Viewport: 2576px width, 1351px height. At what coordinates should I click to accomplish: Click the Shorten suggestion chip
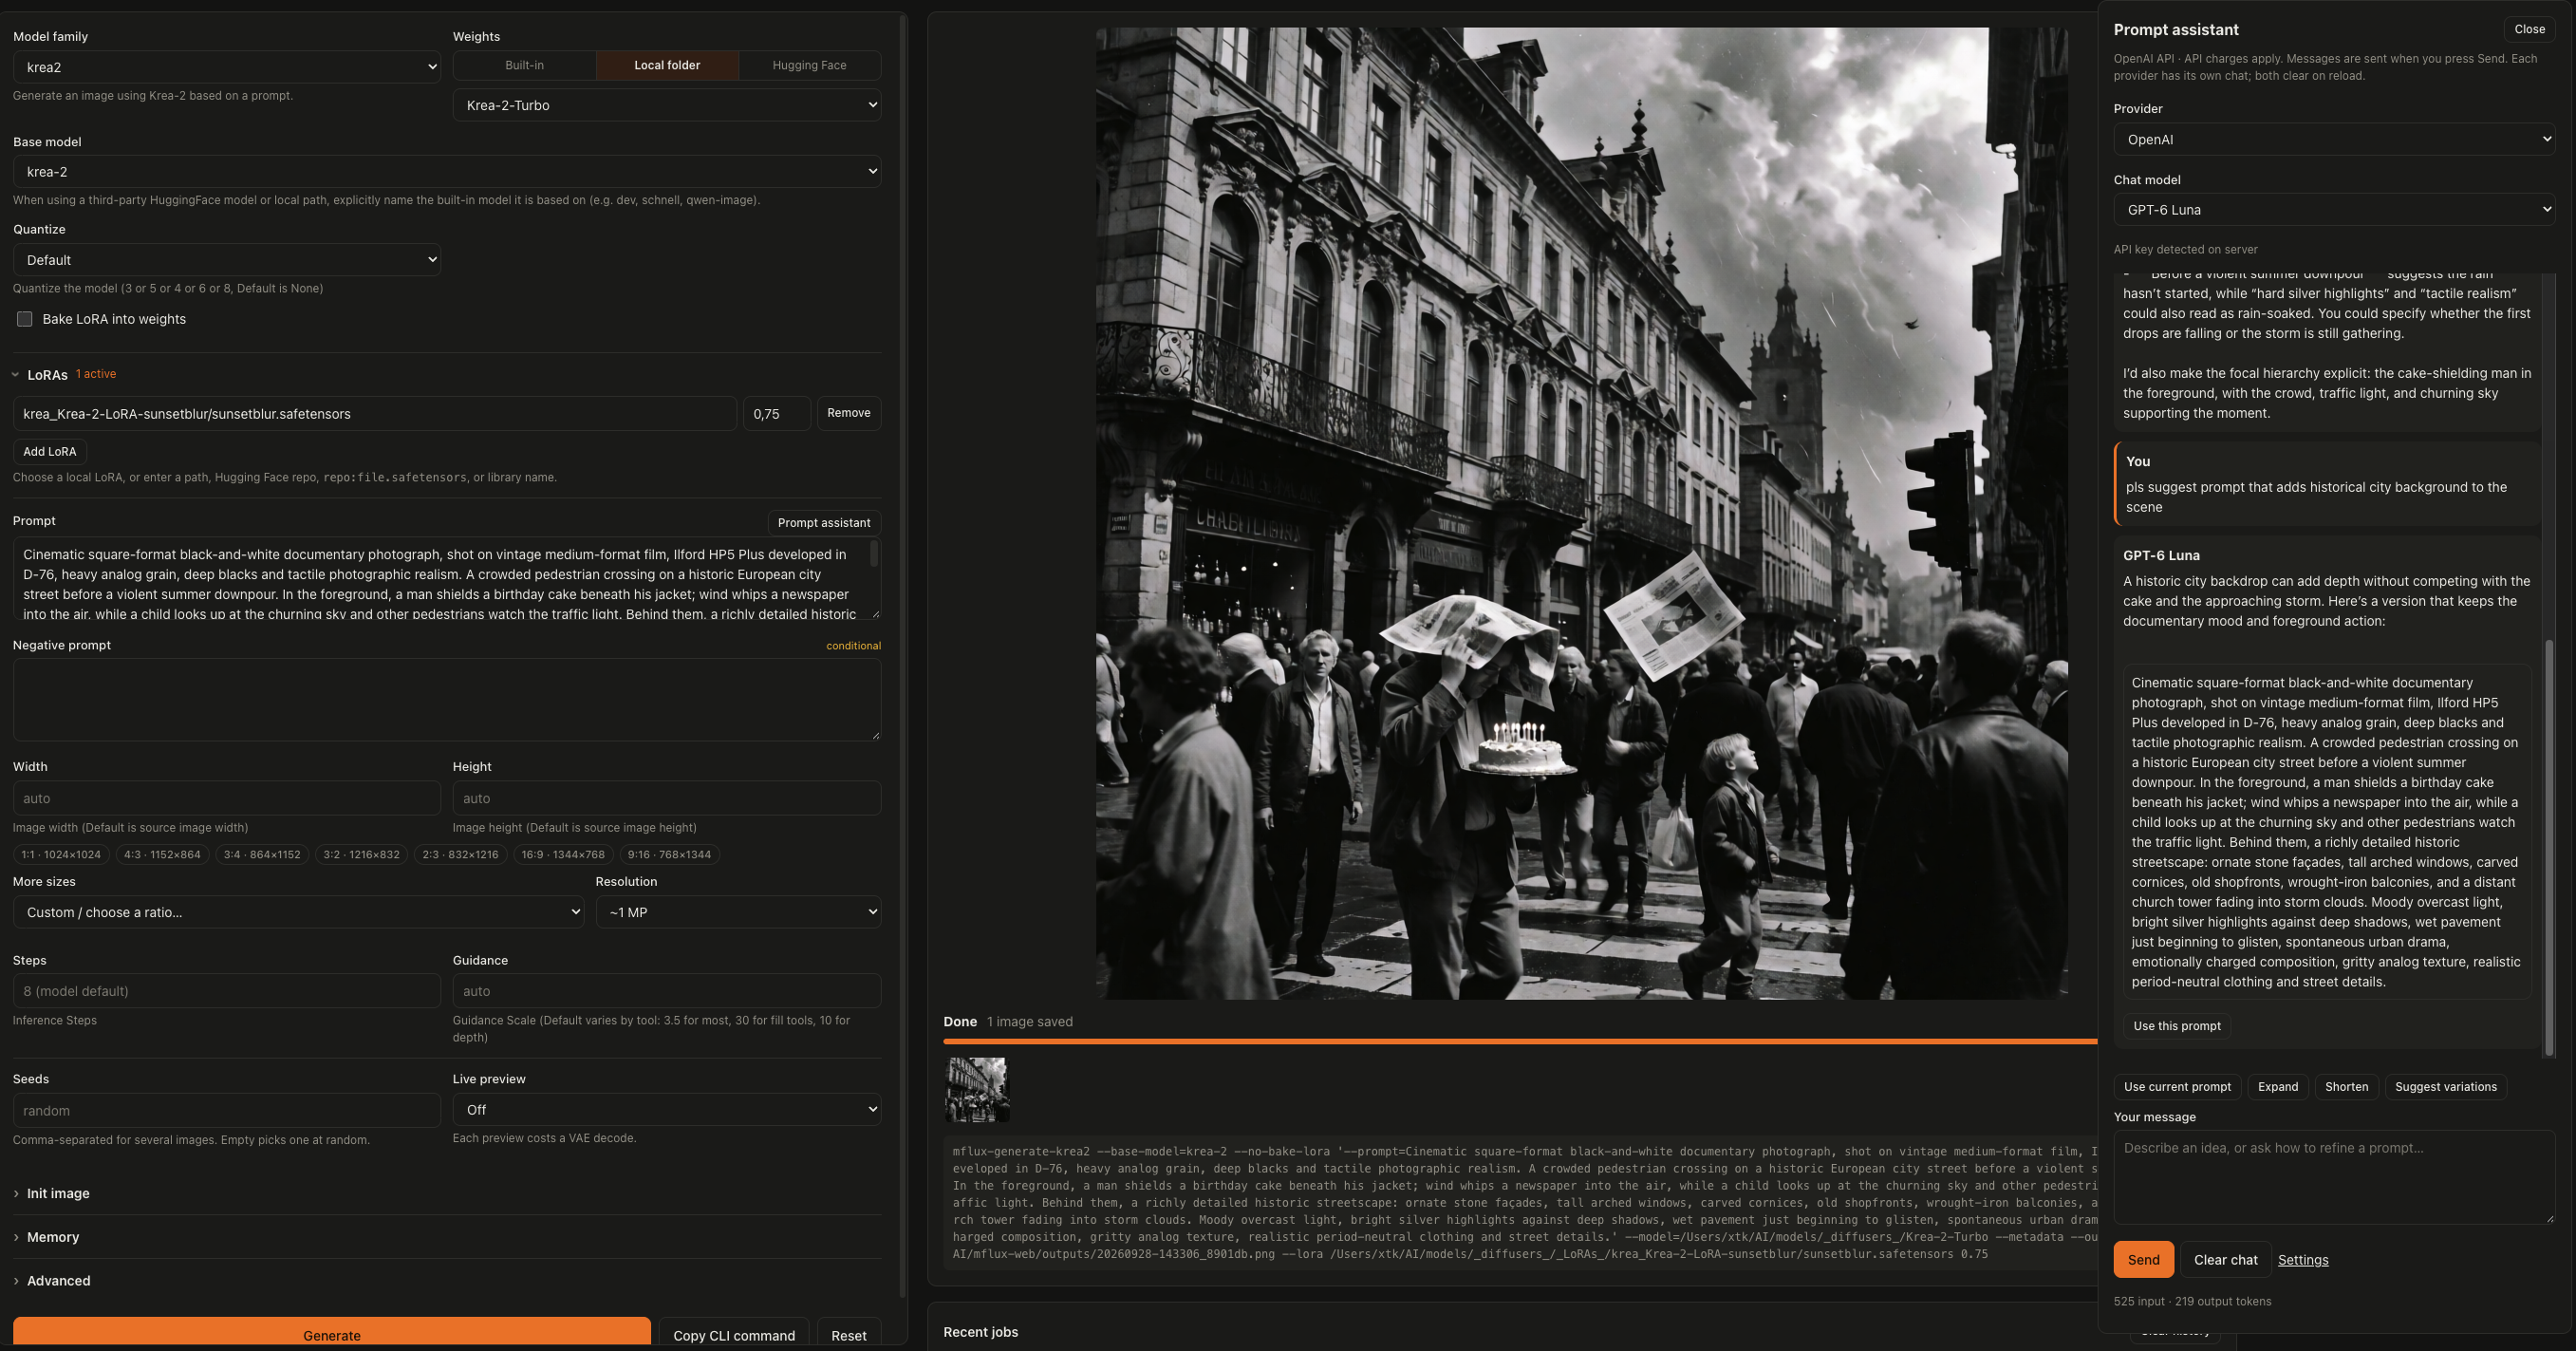click(x=2345, y=1087)
